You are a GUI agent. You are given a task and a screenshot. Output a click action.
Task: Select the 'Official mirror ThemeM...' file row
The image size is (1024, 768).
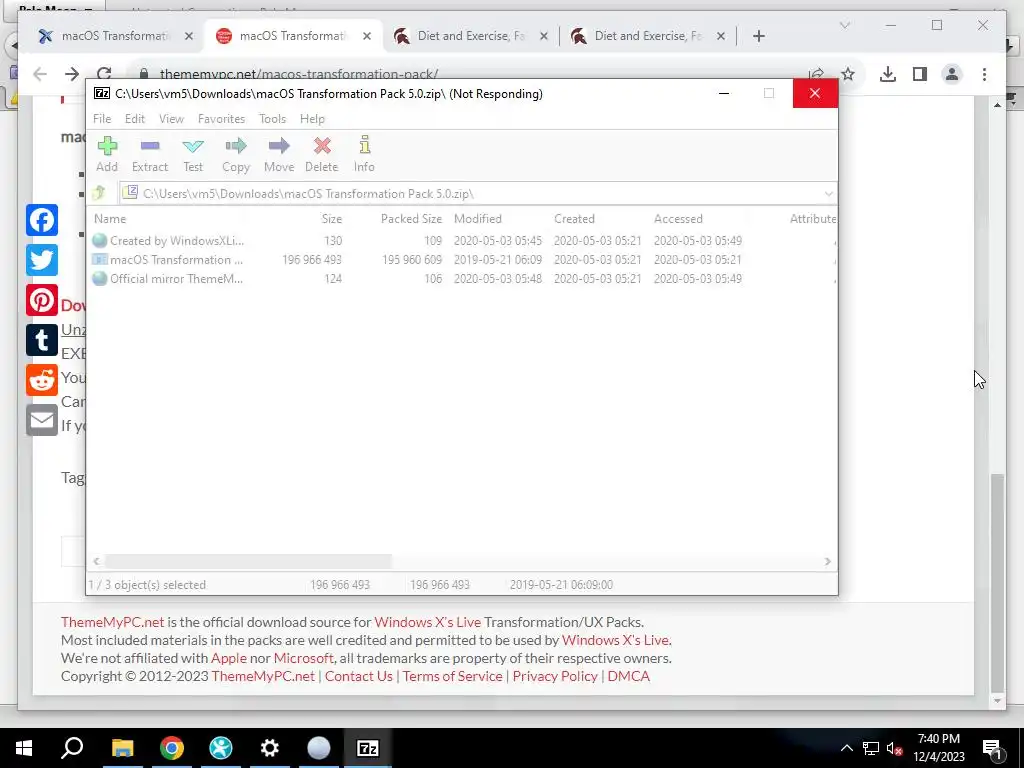tap(461, 279)
